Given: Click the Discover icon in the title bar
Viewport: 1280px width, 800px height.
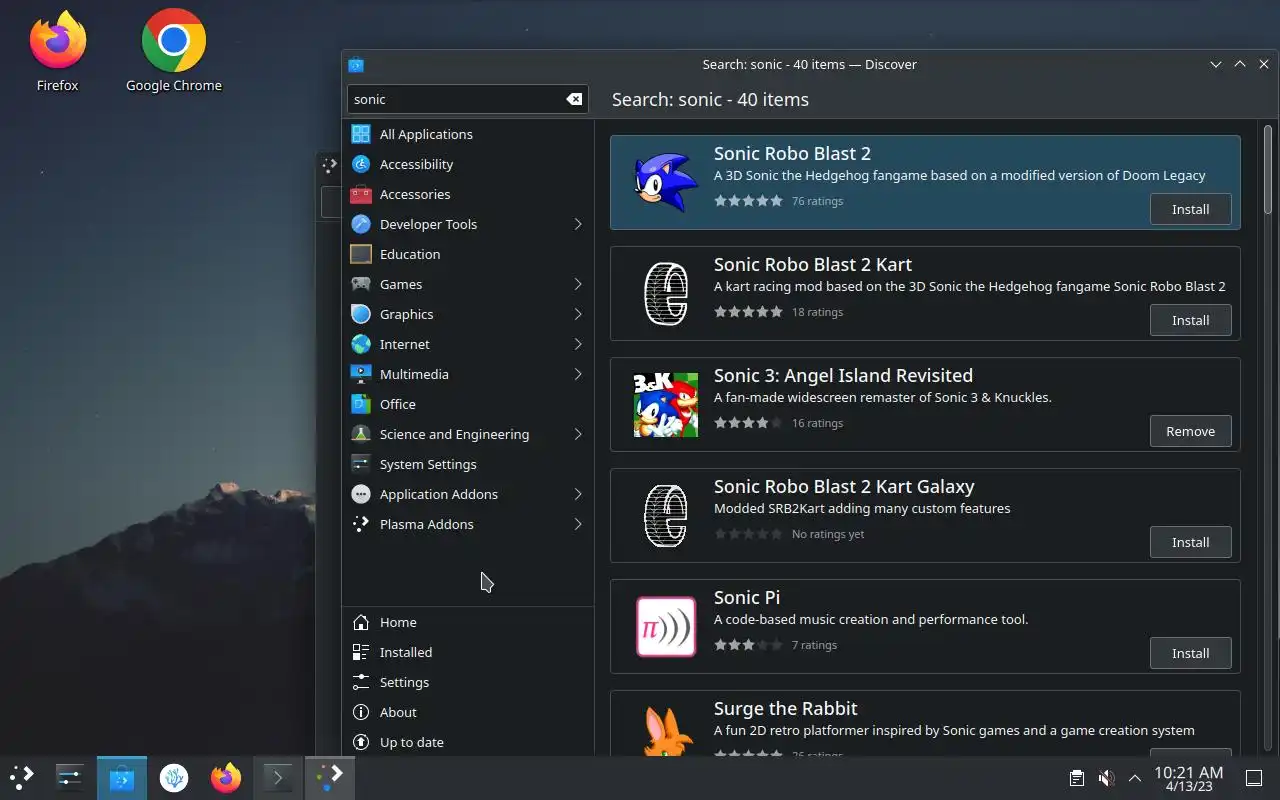Looking at the screenshot, I should click(x=355, y=64).
